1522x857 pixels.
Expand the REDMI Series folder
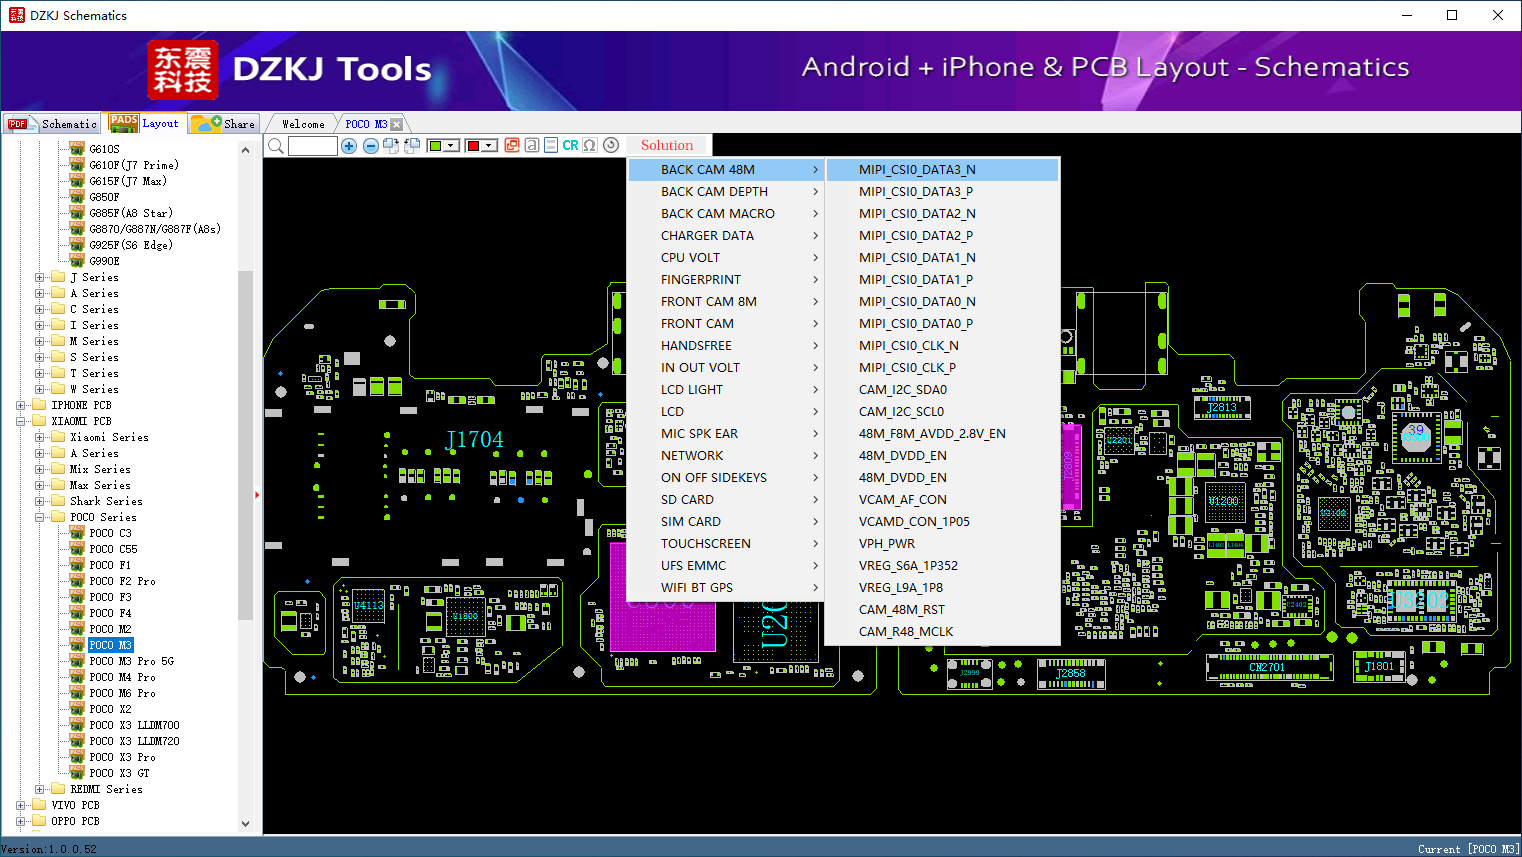pos(39,790)
